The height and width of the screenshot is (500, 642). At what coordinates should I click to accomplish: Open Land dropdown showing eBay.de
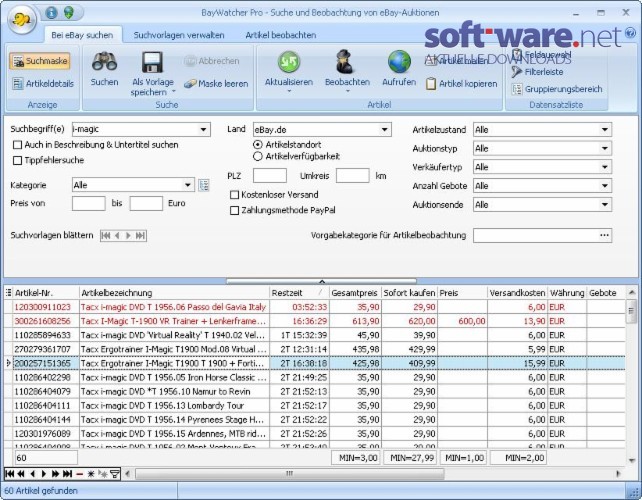[384, 130]
